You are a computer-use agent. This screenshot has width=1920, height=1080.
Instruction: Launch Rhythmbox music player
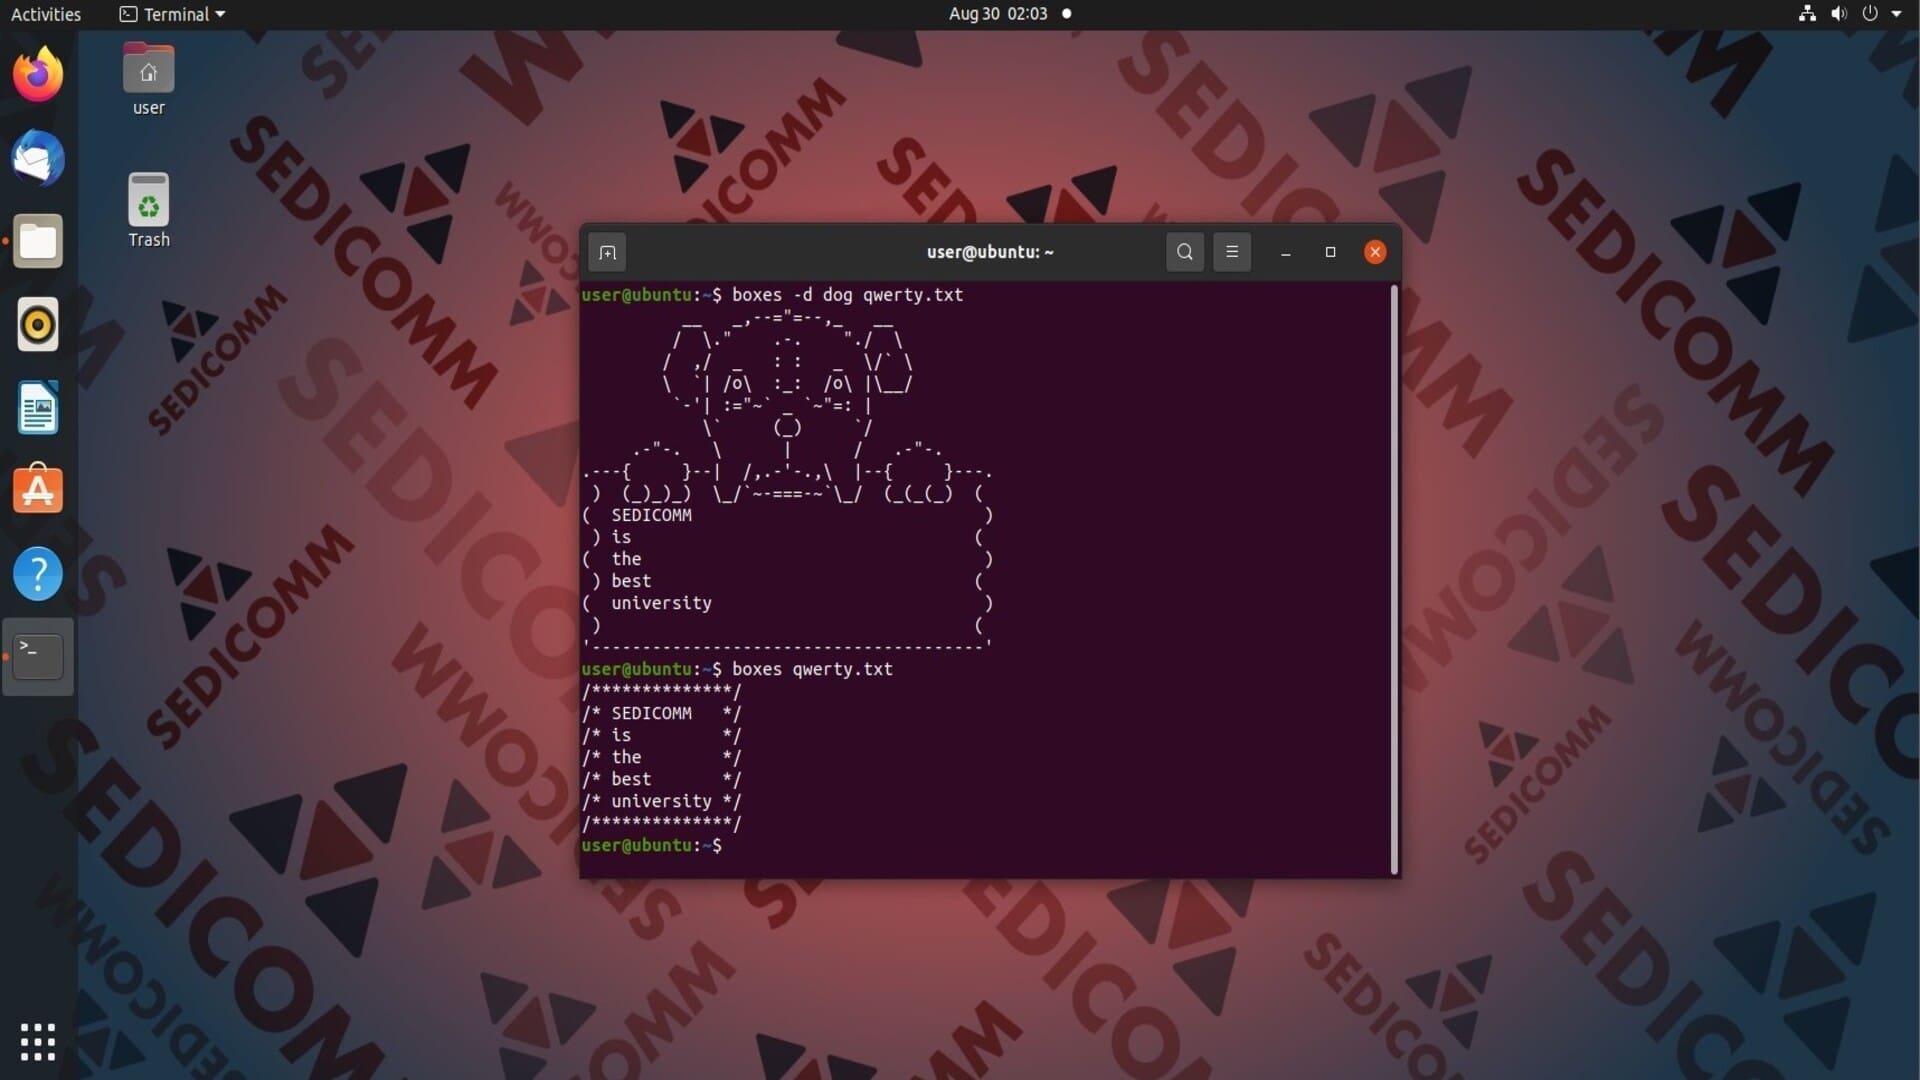click(38, 324)
